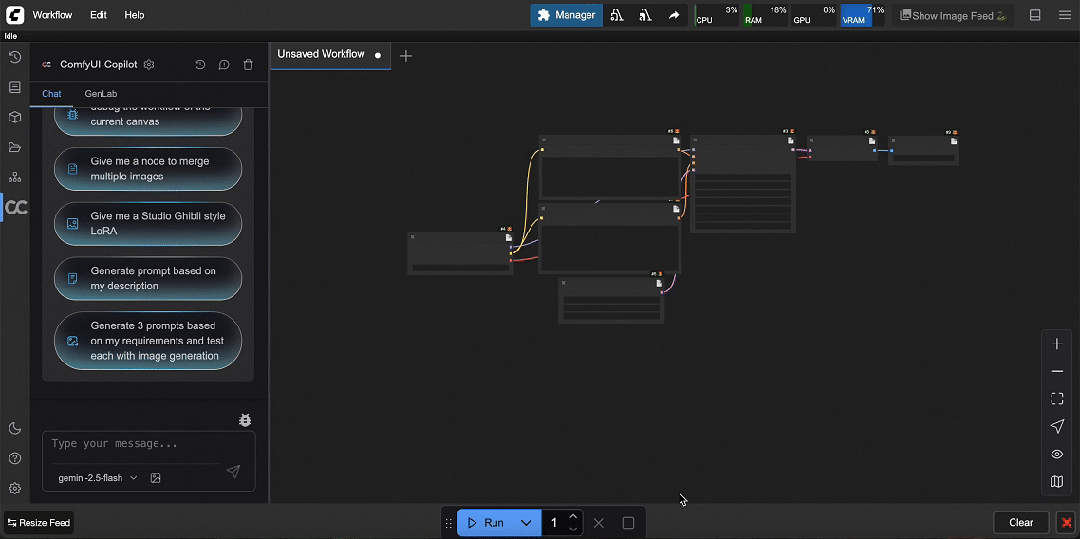Cancel the current run with X icon
The height and width of the screenshot is (539, 1080).
tap(599, 523)
